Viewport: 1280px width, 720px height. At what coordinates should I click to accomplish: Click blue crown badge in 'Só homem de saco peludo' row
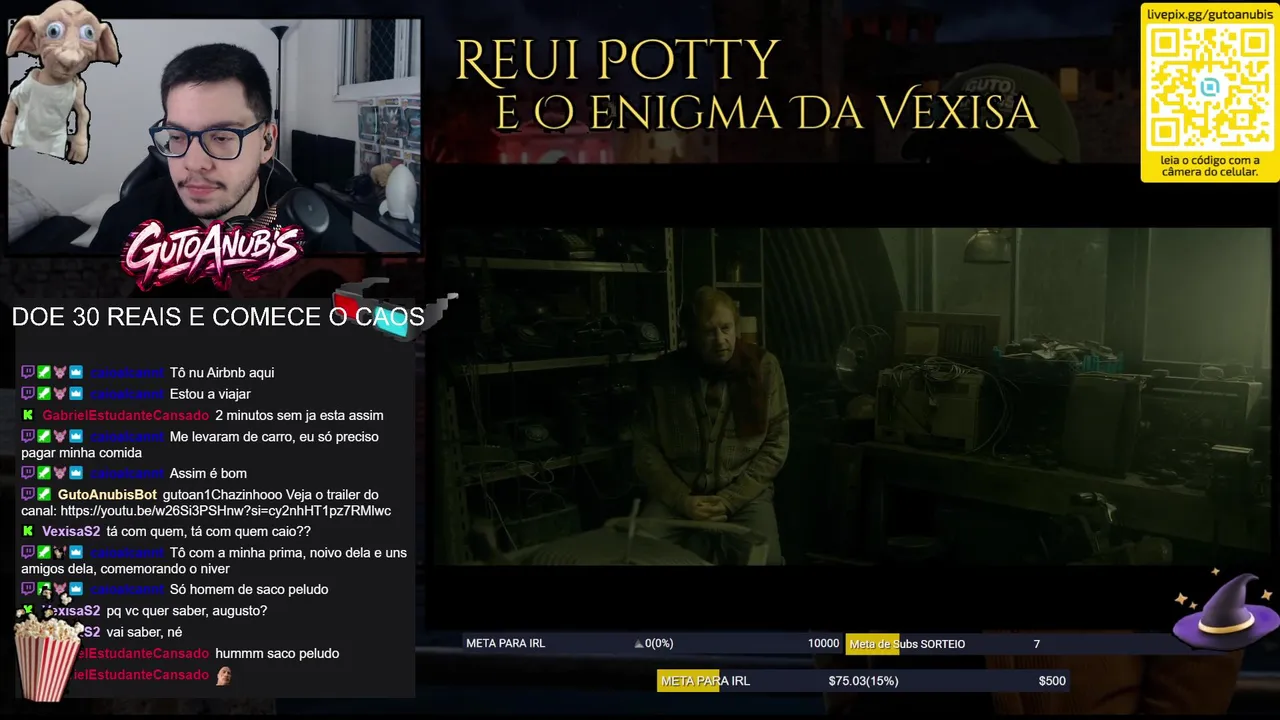(x=76, y=589)
